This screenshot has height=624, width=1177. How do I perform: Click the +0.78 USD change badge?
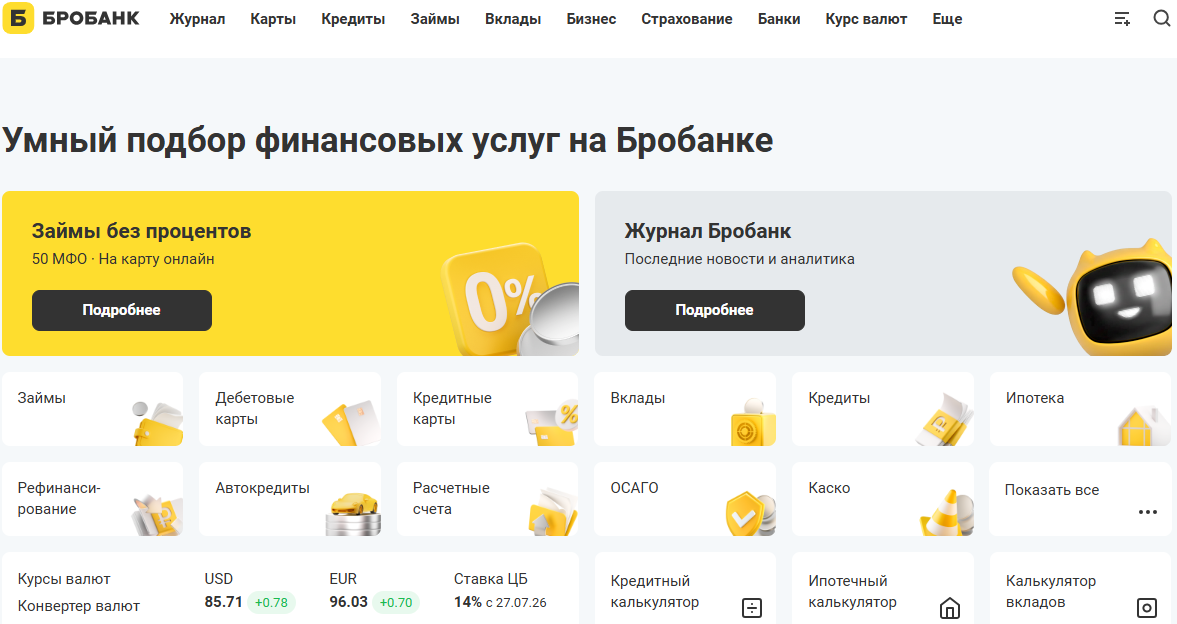(271, 602)
